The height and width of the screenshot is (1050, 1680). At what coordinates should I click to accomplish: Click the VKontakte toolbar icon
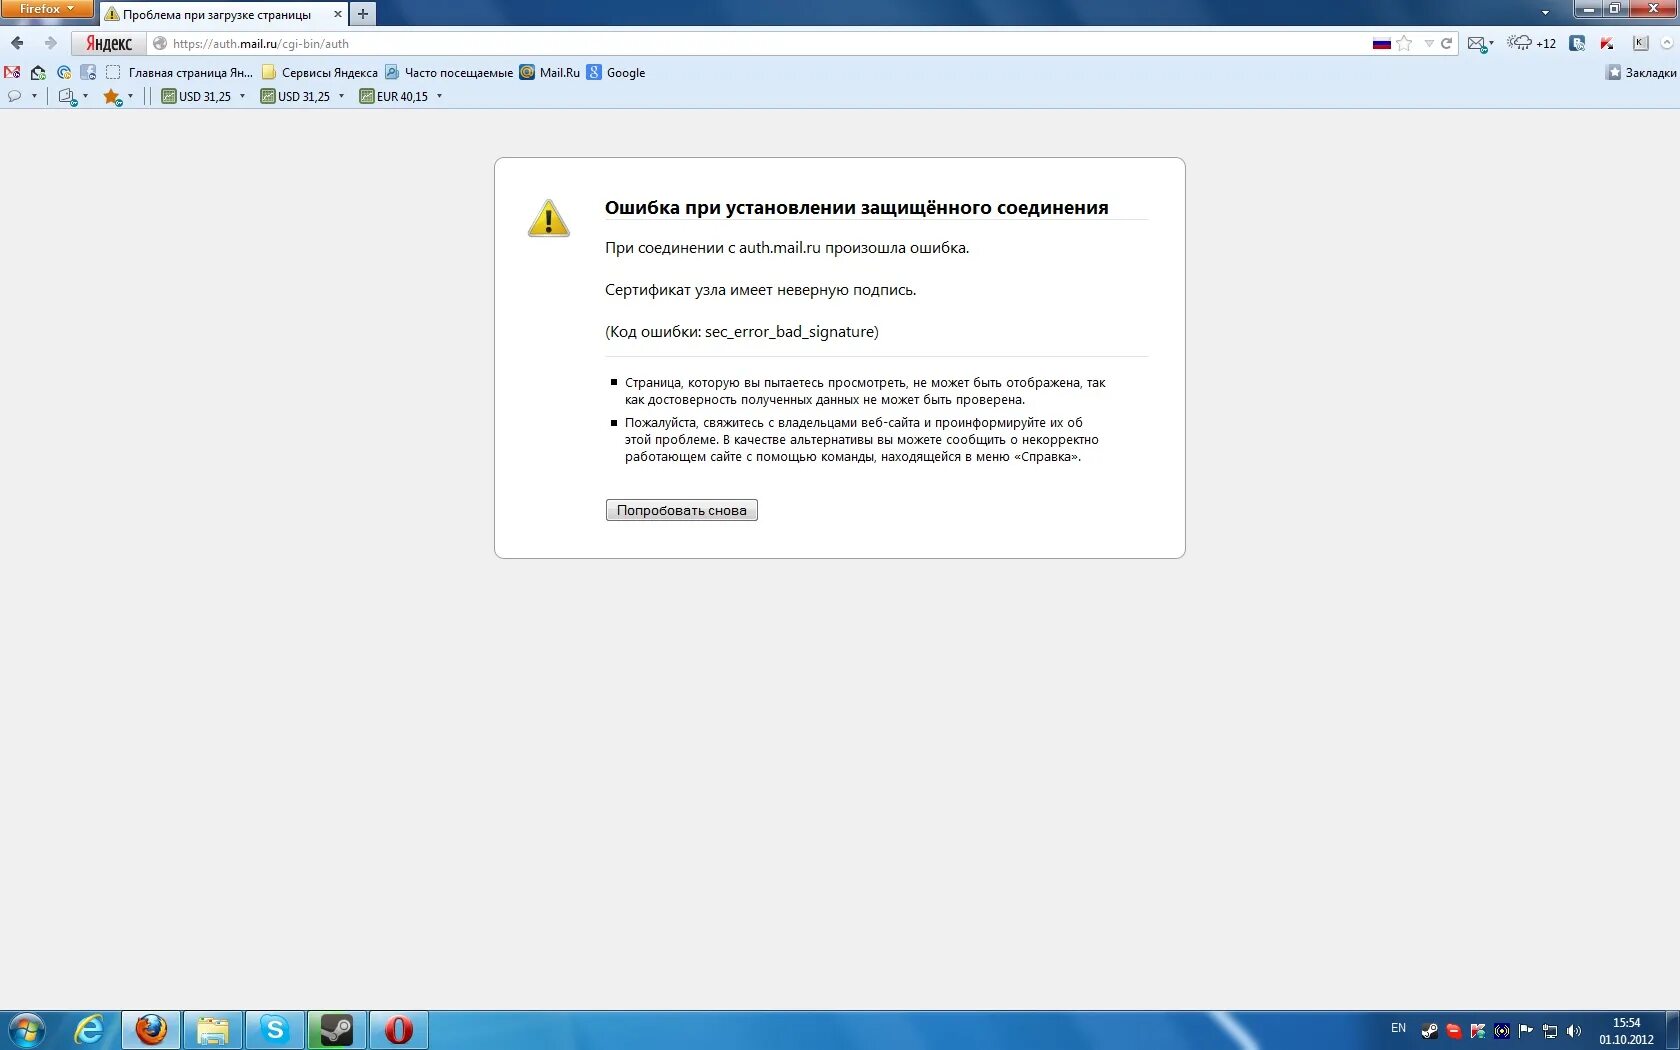[1577, 43]
